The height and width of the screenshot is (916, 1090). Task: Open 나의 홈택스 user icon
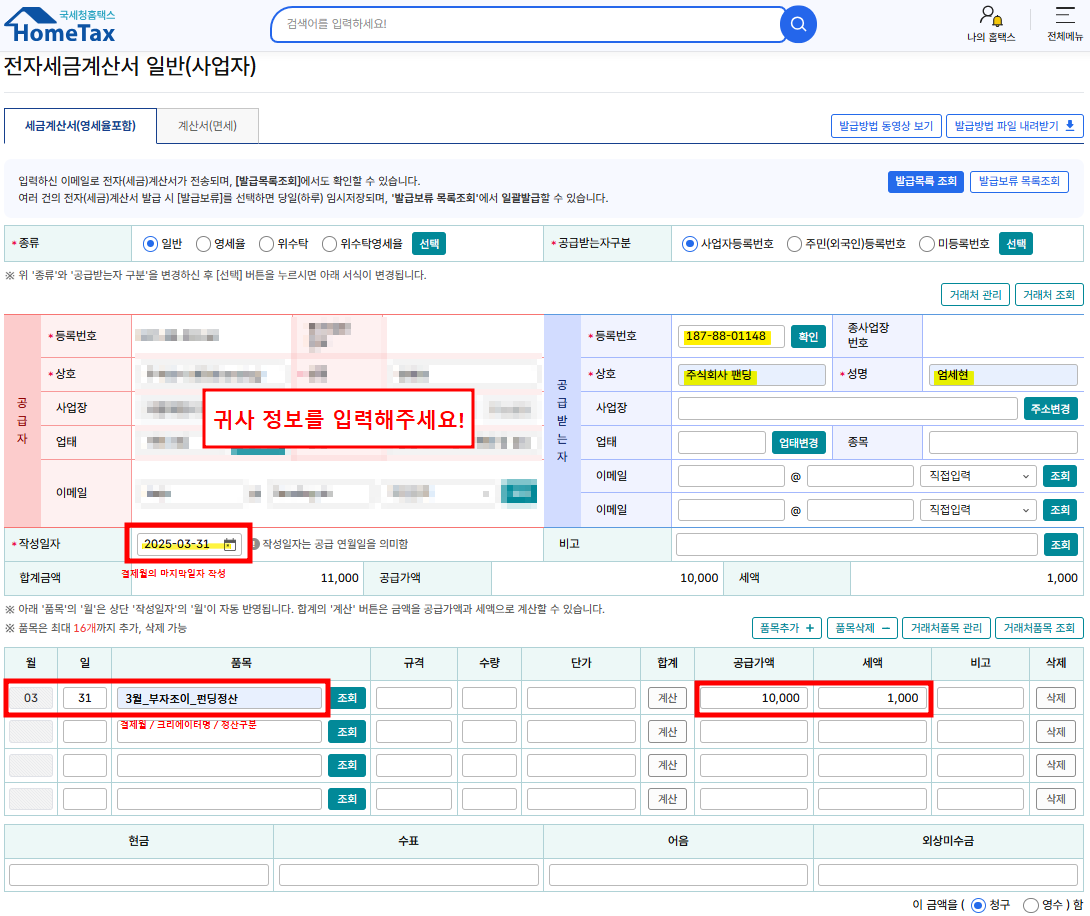tap(991, 16)
